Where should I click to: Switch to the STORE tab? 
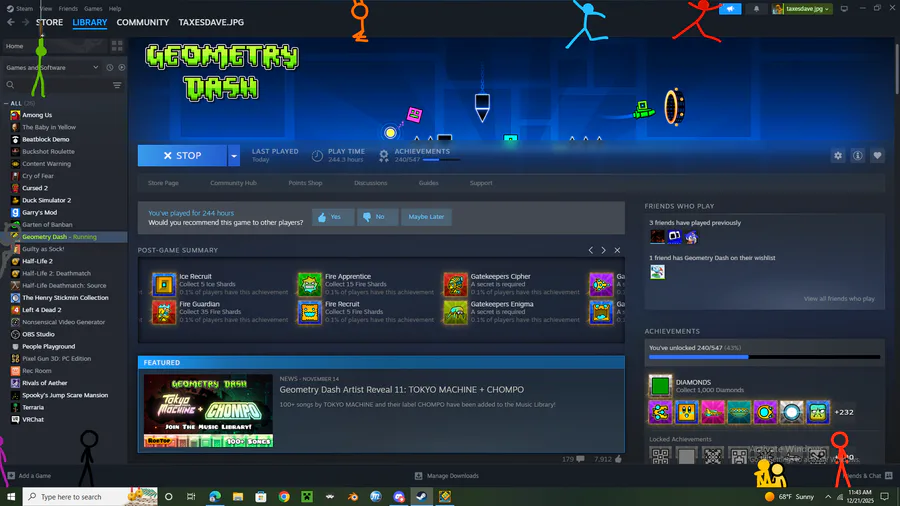[x=49, y=22]
